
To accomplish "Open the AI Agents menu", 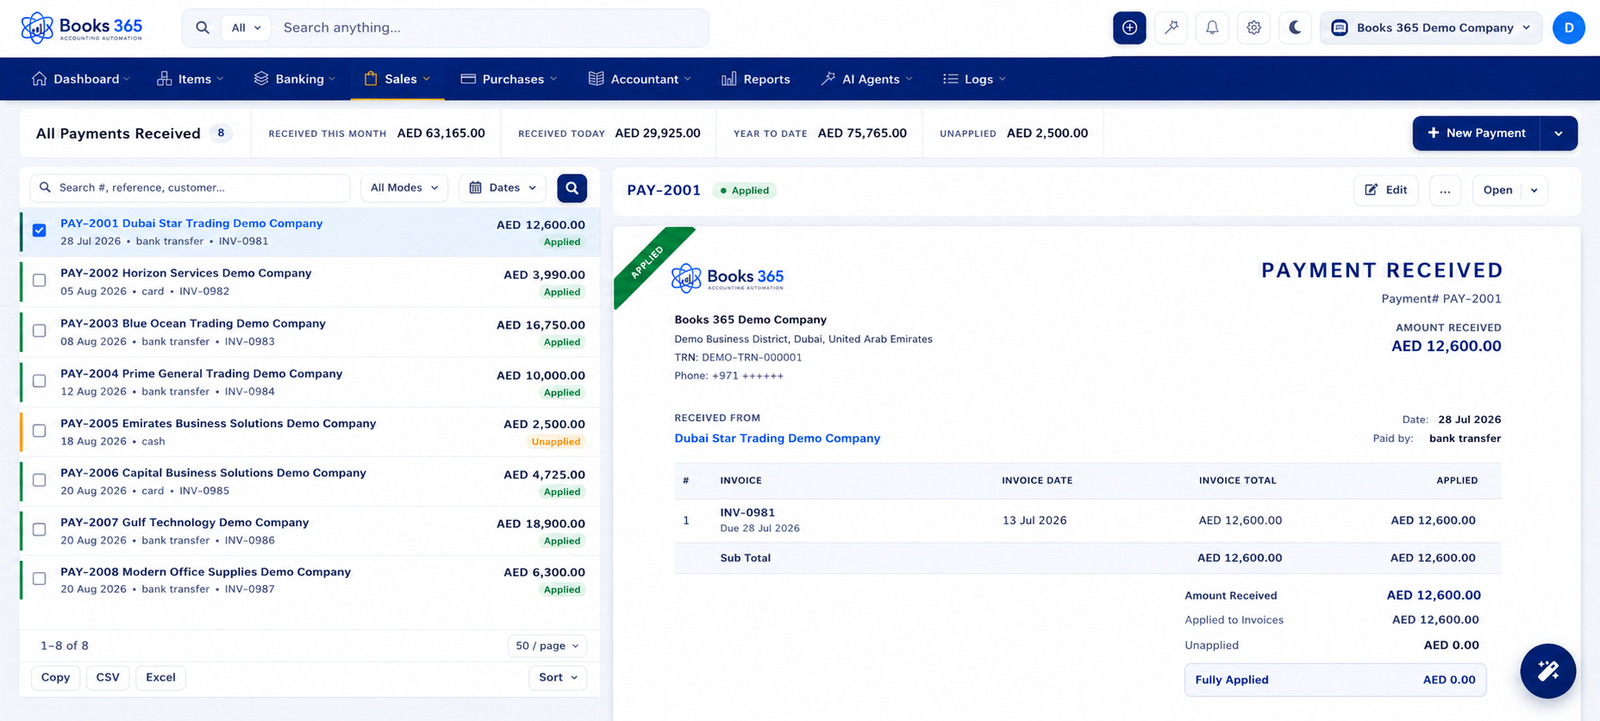I will pyautogui.click(x=867, y=79).
